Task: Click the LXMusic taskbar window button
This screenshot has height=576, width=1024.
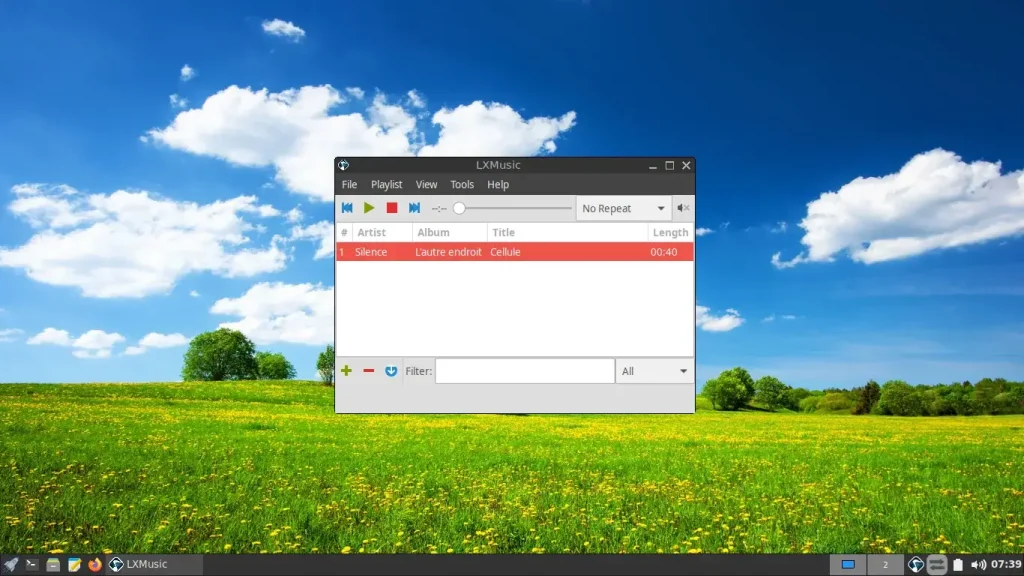Action: [x=155, y=564]
